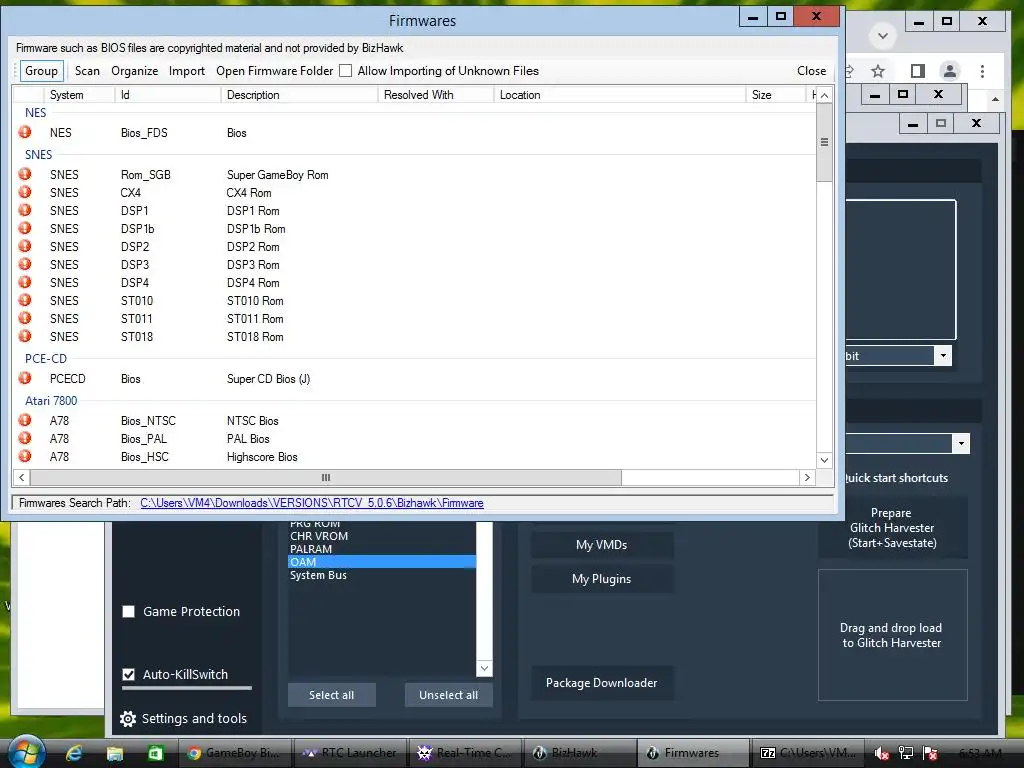Image resolution: width=1024 pixels, height=768 pixels.
Task: Open the combo box above Quick start shortcuts
Action: (x=961, y=443)
